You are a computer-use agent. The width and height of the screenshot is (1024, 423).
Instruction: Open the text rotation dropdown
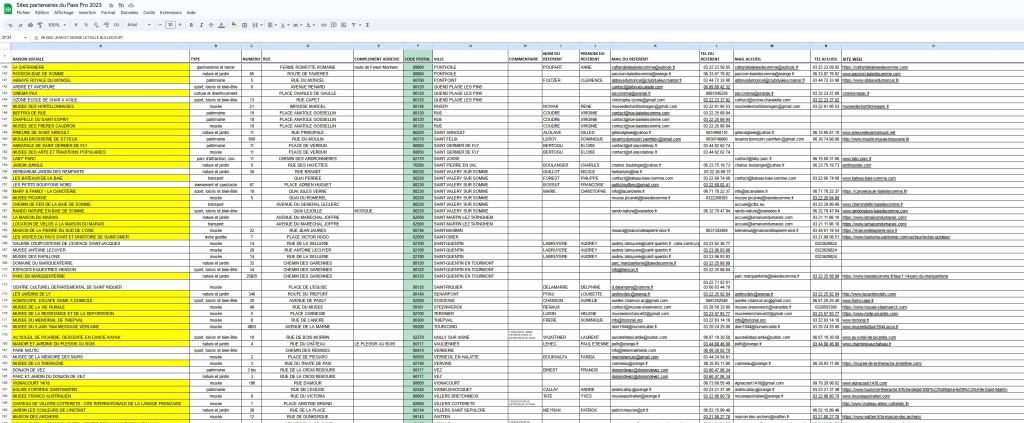click(x=310, y=25)
